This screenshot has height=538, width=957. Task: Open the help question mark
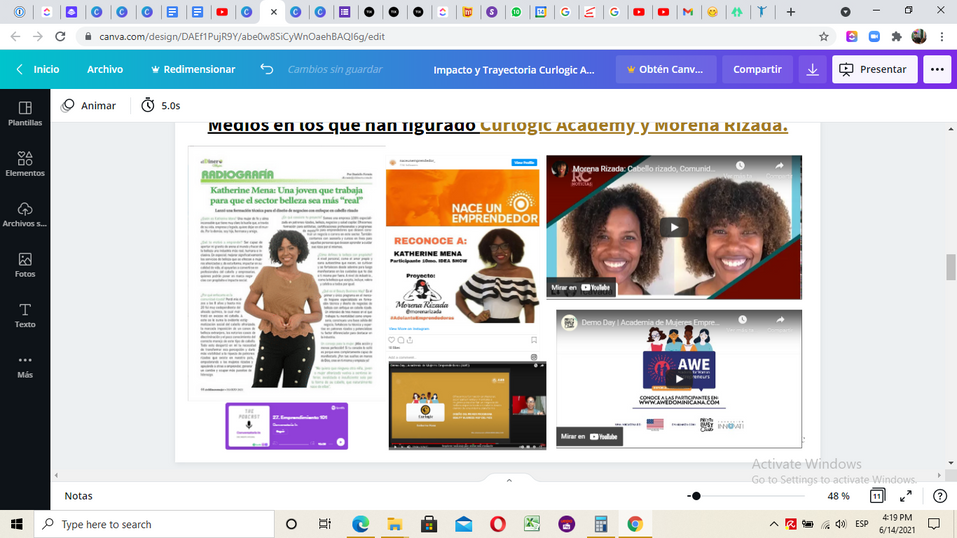click(x=940, y=496)
